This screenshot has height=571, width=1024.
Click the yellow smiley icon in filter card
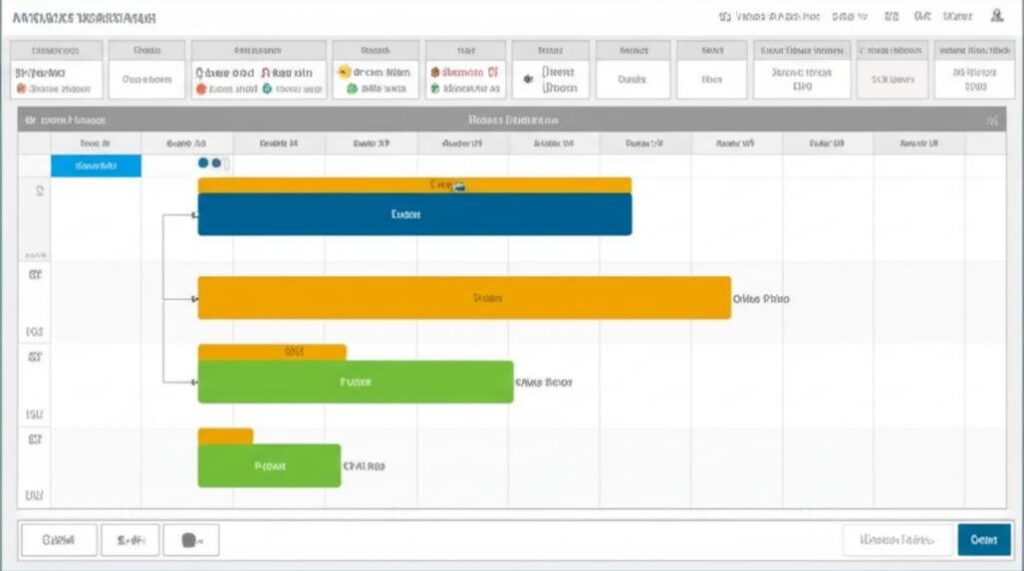345,72
